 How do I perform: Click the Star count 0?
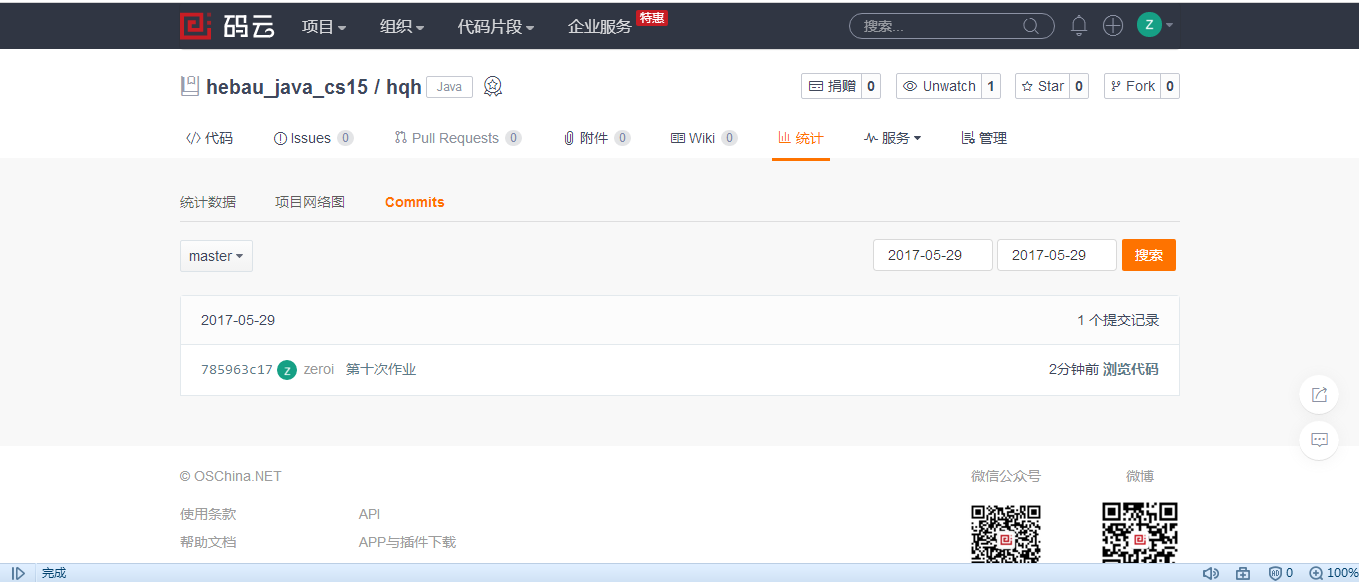pos(1079,86)
